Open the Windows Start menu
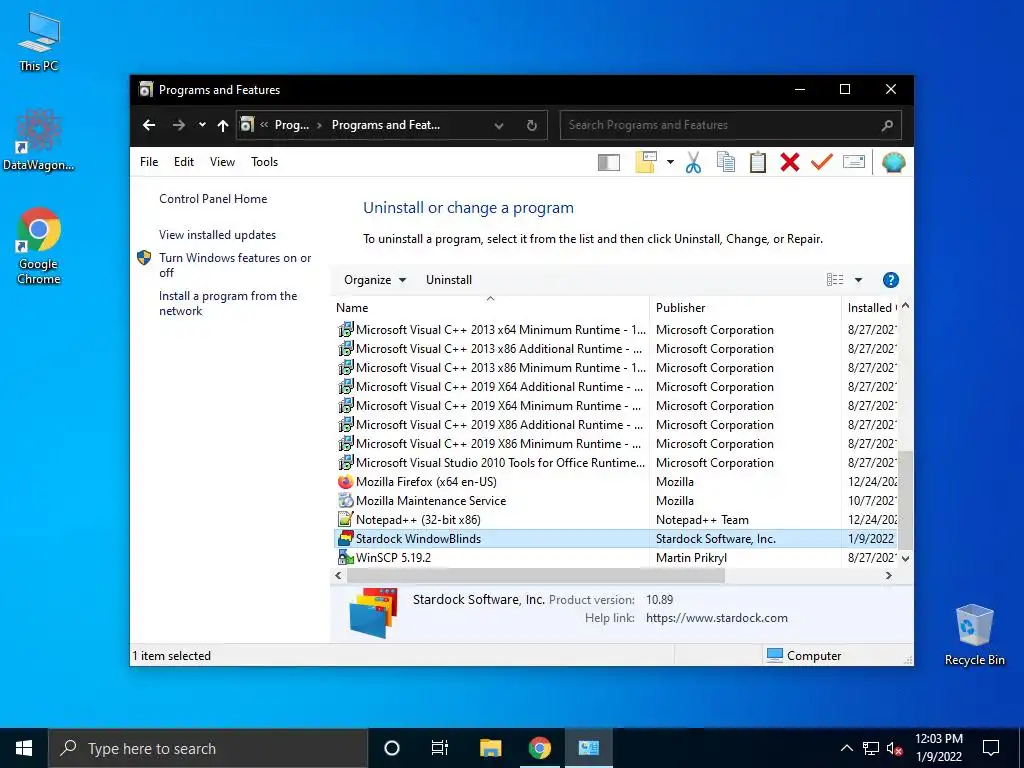 point(24,748)
